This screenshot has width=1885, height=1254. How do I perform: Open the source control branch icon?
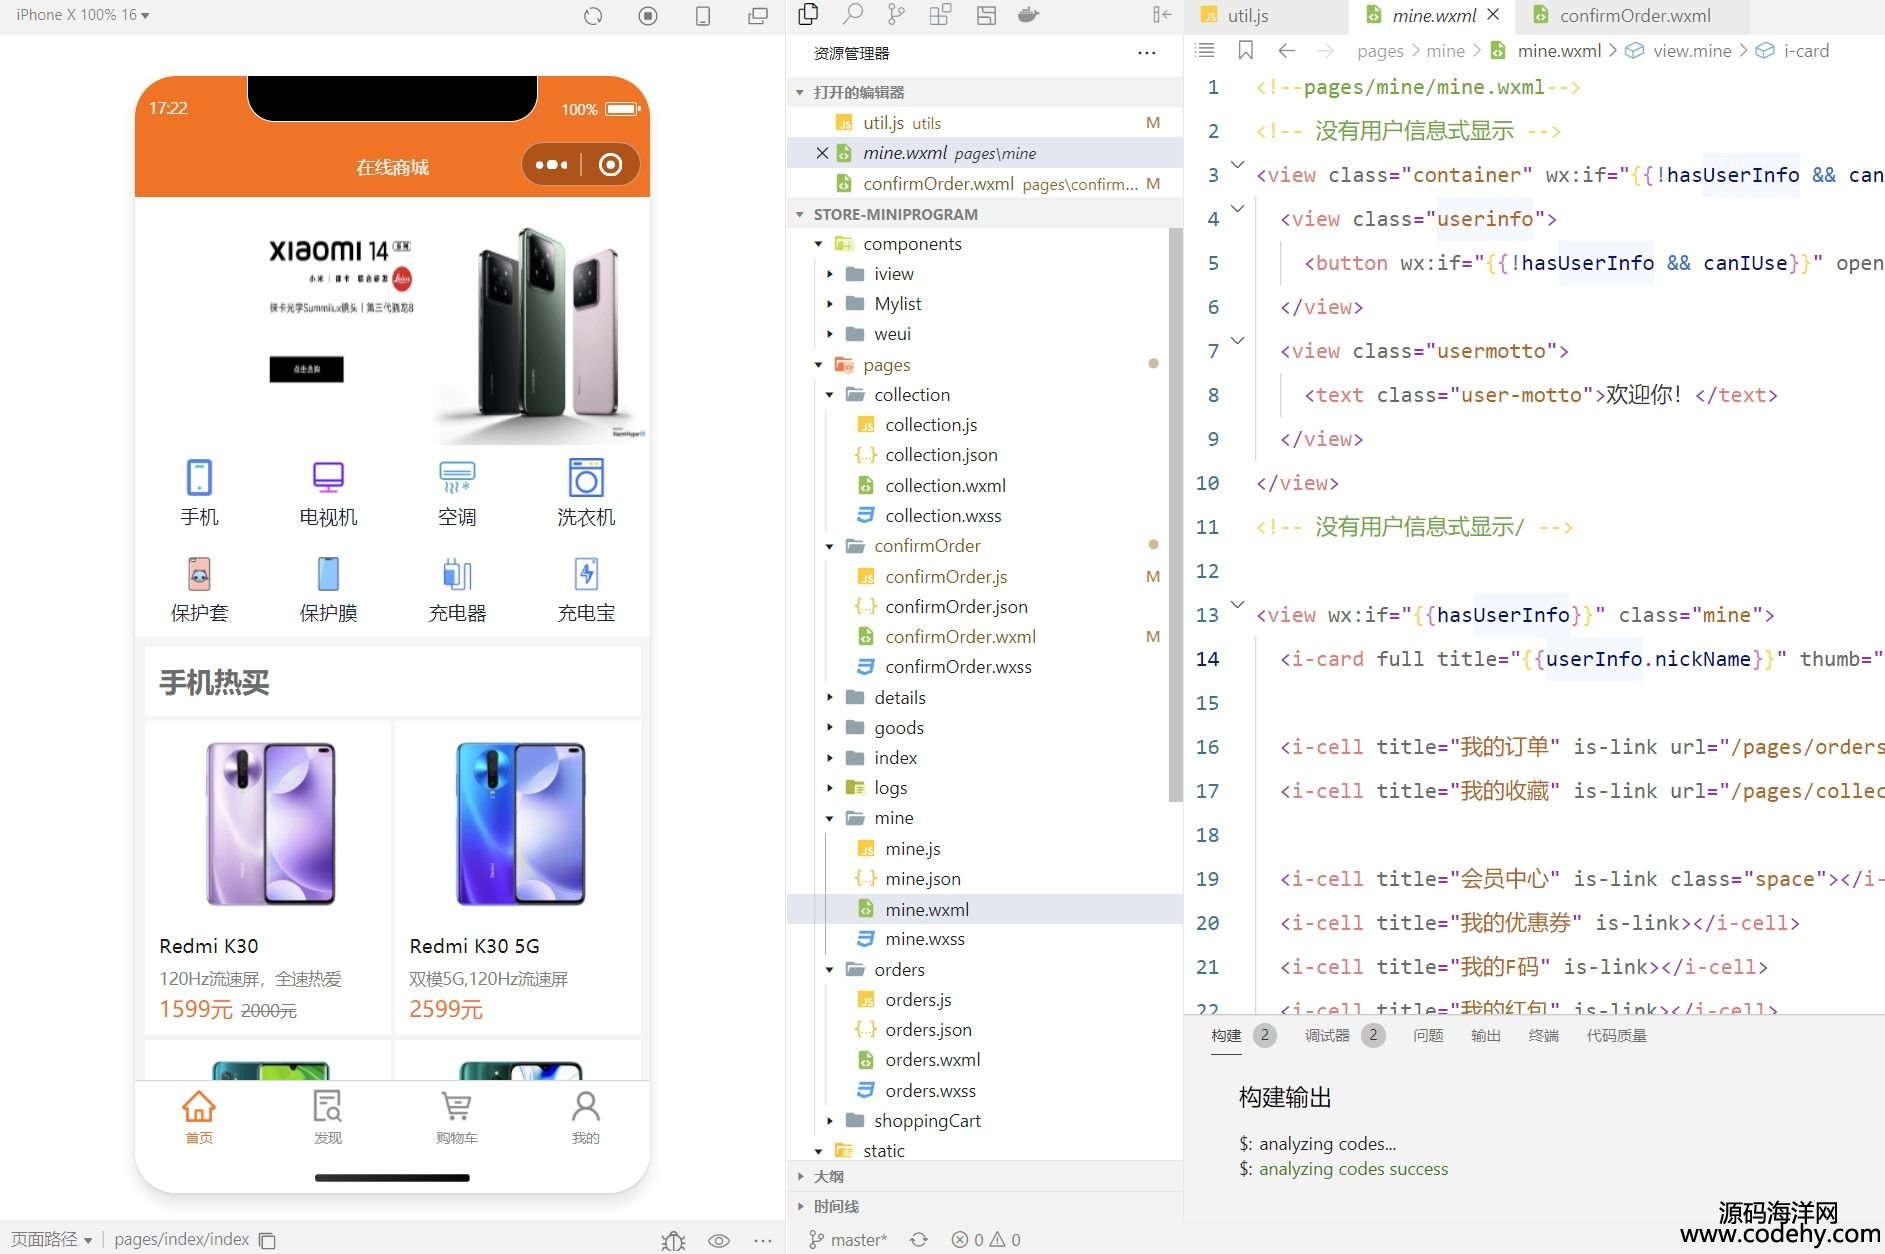pyautogui.click(x=896, y=15)
